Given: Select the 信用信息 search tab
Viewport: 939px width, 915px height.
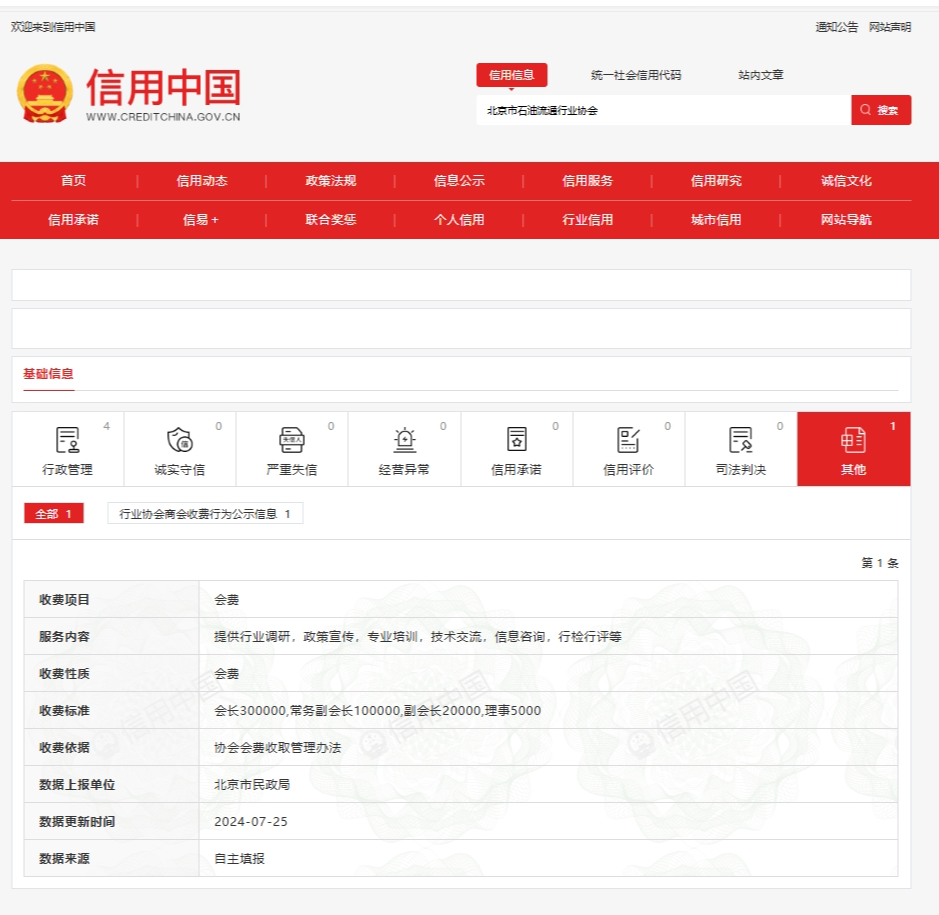Looking at the screenshot, I should pyautogui.click(x=511, y=75).
